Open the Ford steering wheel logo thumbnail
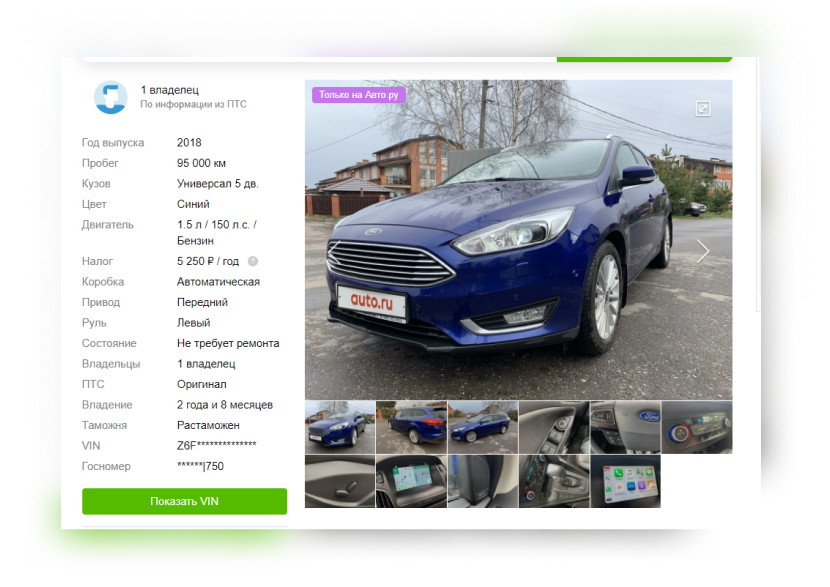 628,427
